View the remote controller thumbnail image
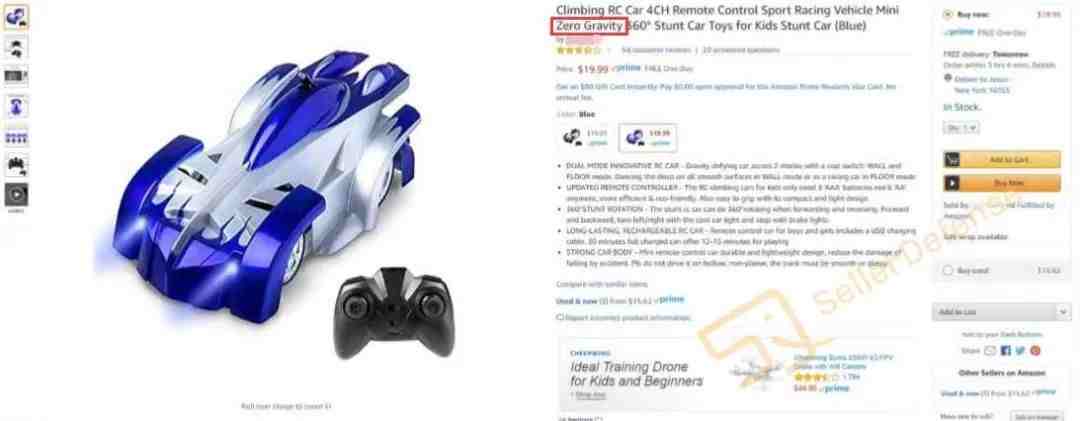 [x=17, y=165]
